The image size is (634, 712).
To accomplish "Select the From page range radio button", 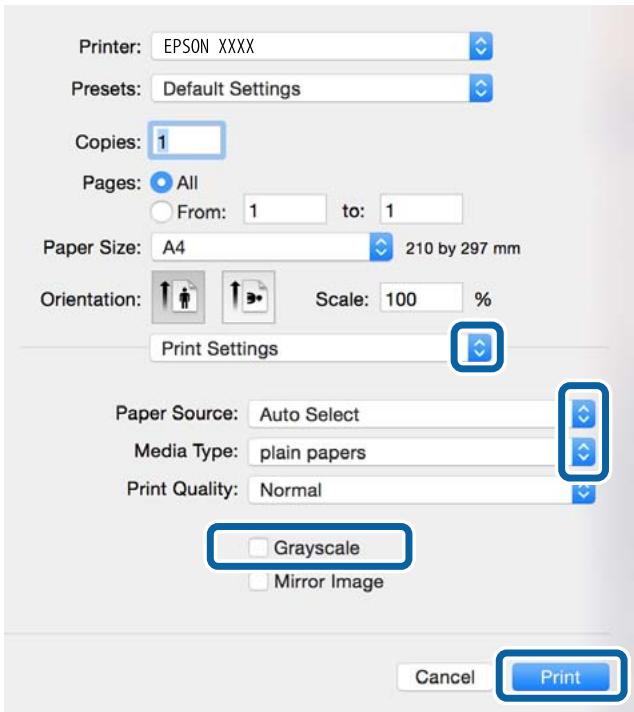I will click(161, 212).
